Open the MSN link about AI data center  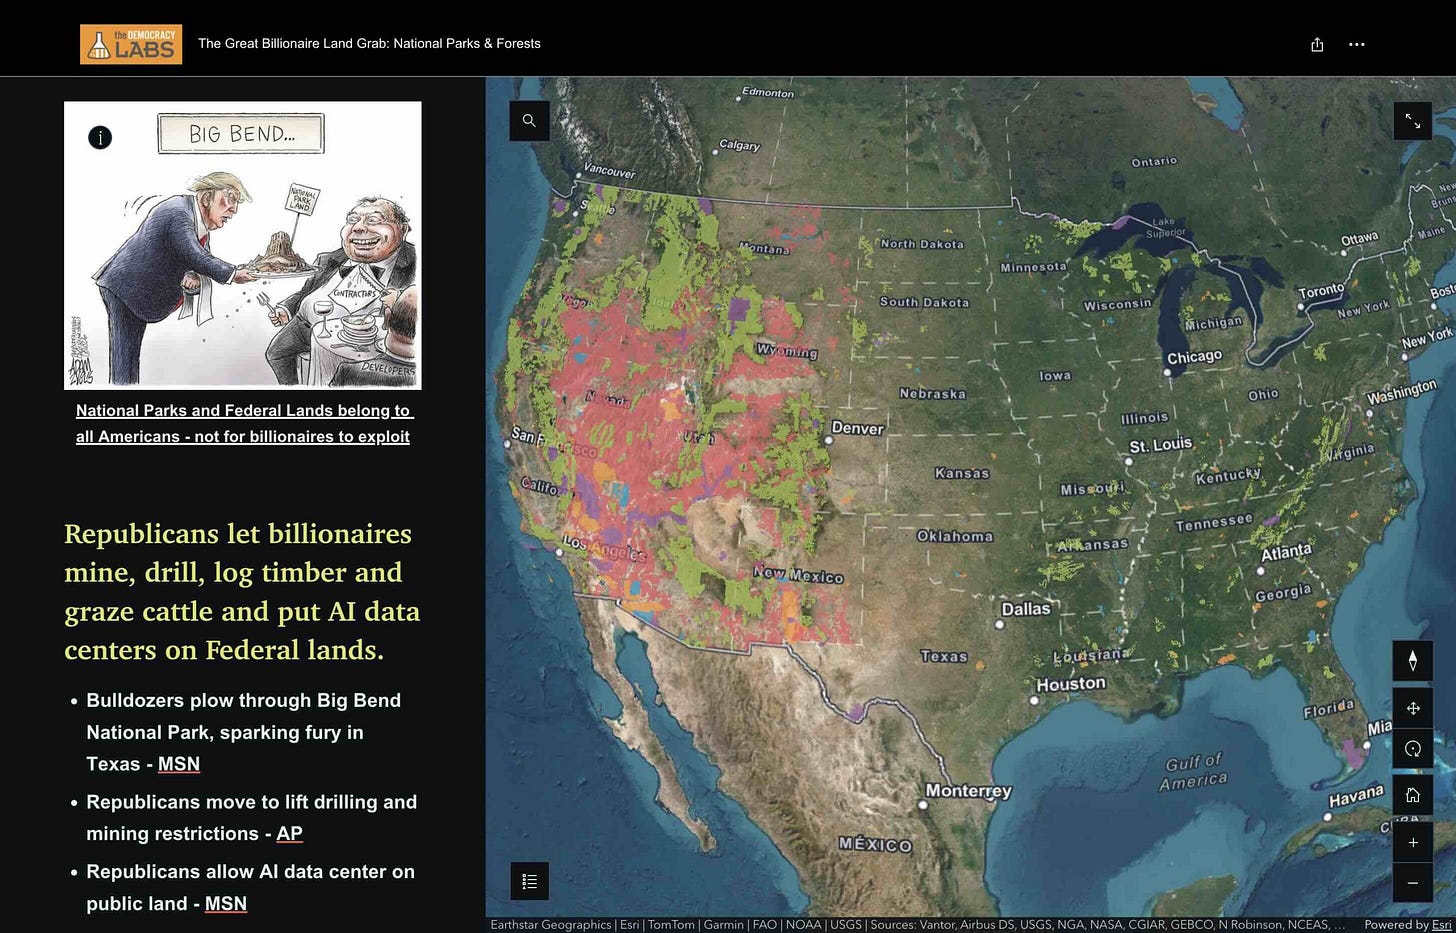226,904
